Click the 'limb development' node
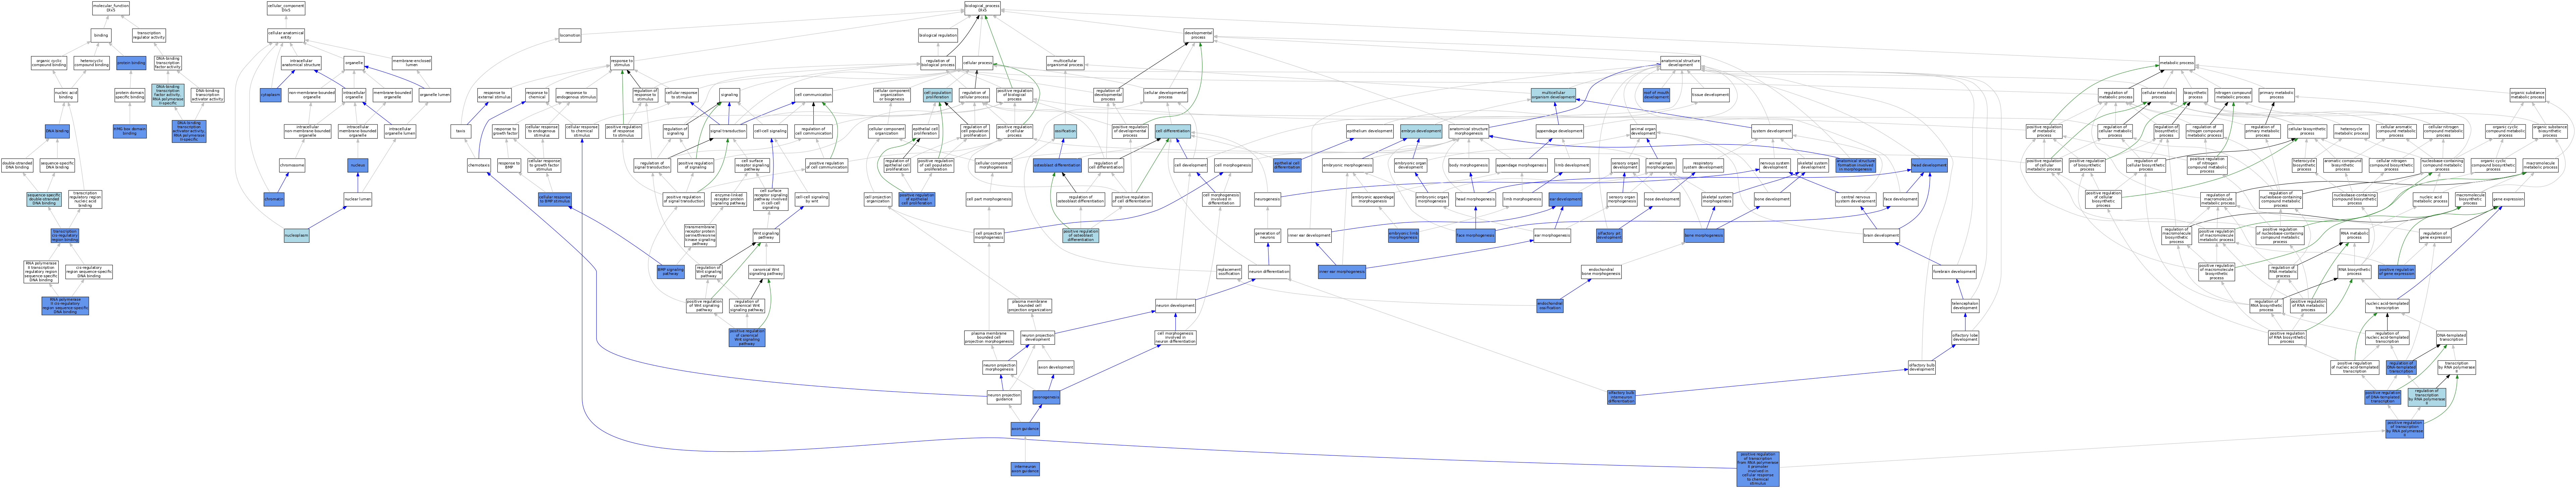2576x488 pixels. point(1572,165)
